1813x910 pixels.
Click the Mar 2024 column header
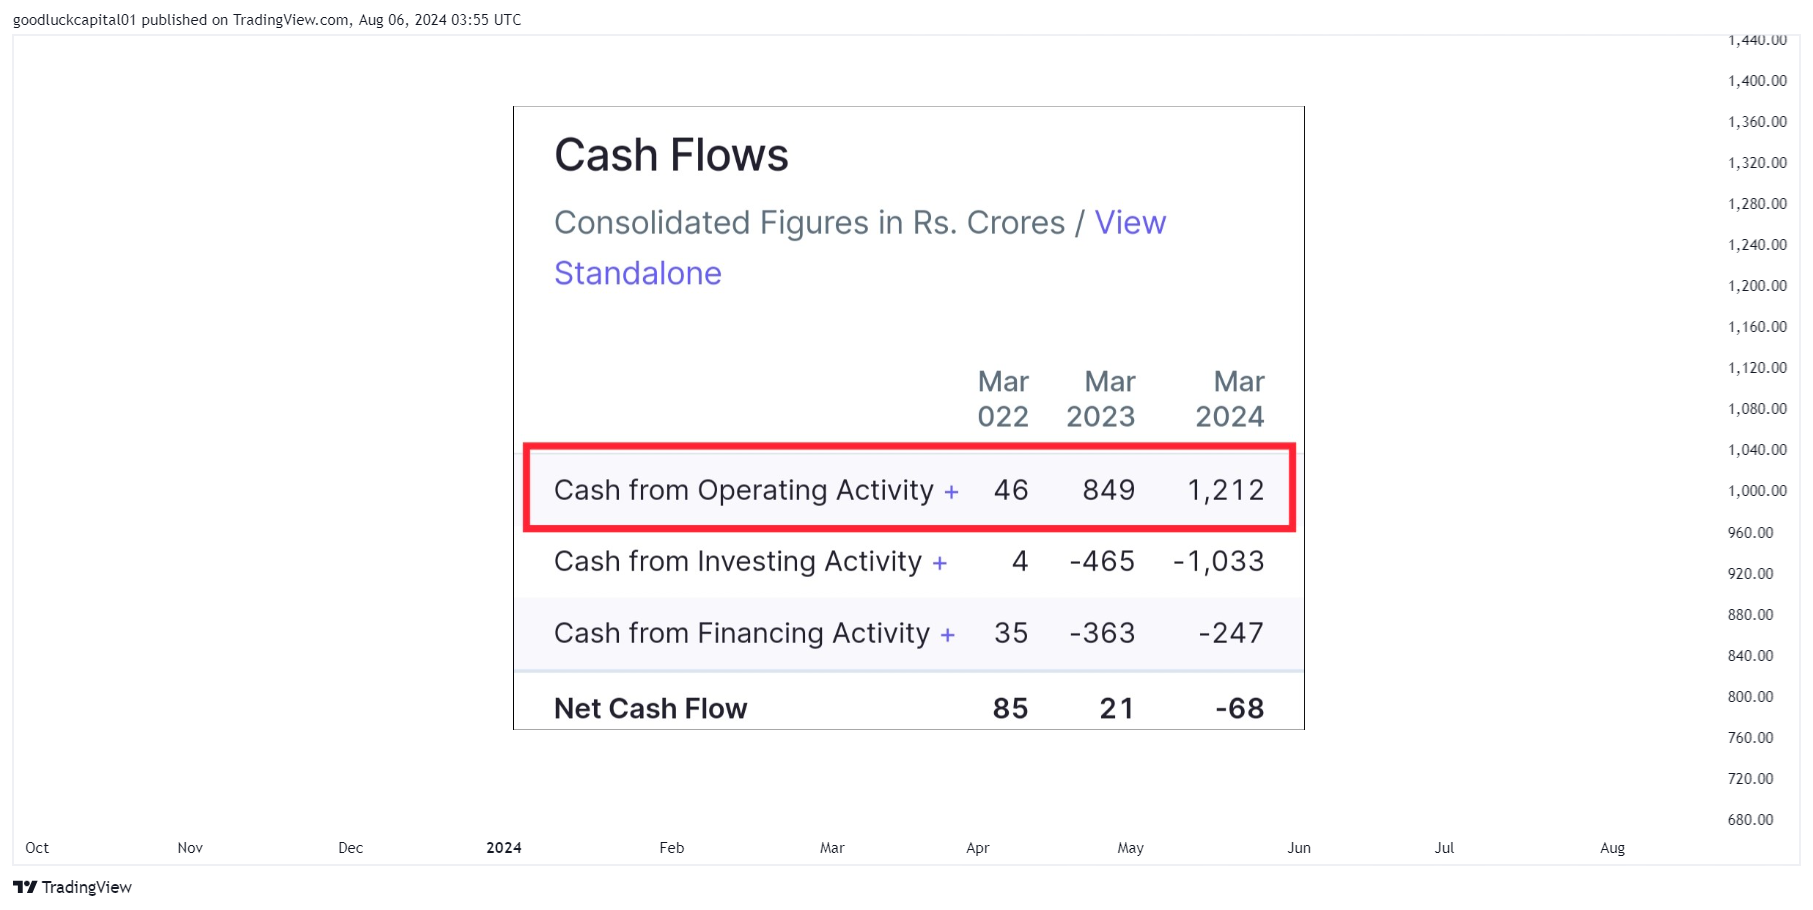1230,398
